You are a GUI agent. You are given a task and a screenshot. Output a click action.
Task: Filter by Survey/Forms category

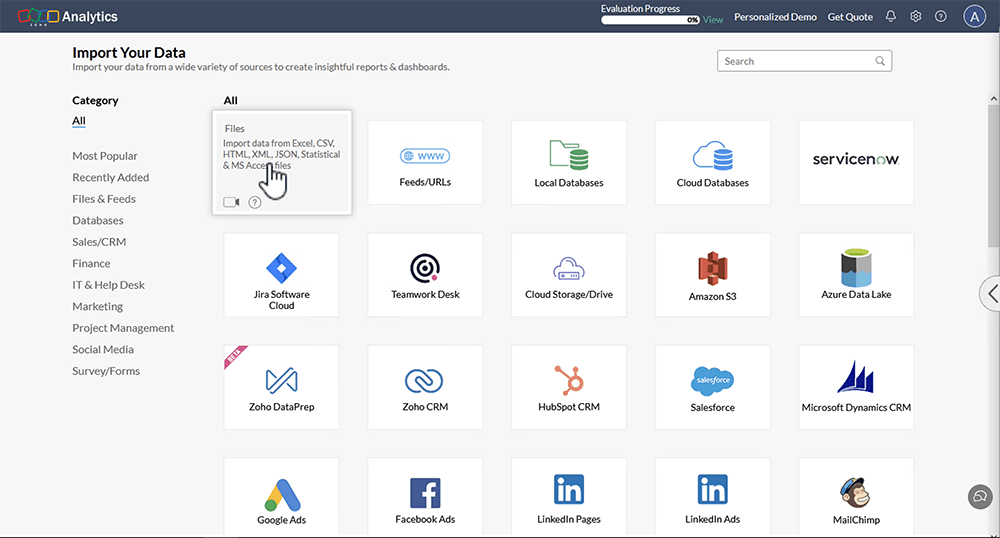coord(106,371)
